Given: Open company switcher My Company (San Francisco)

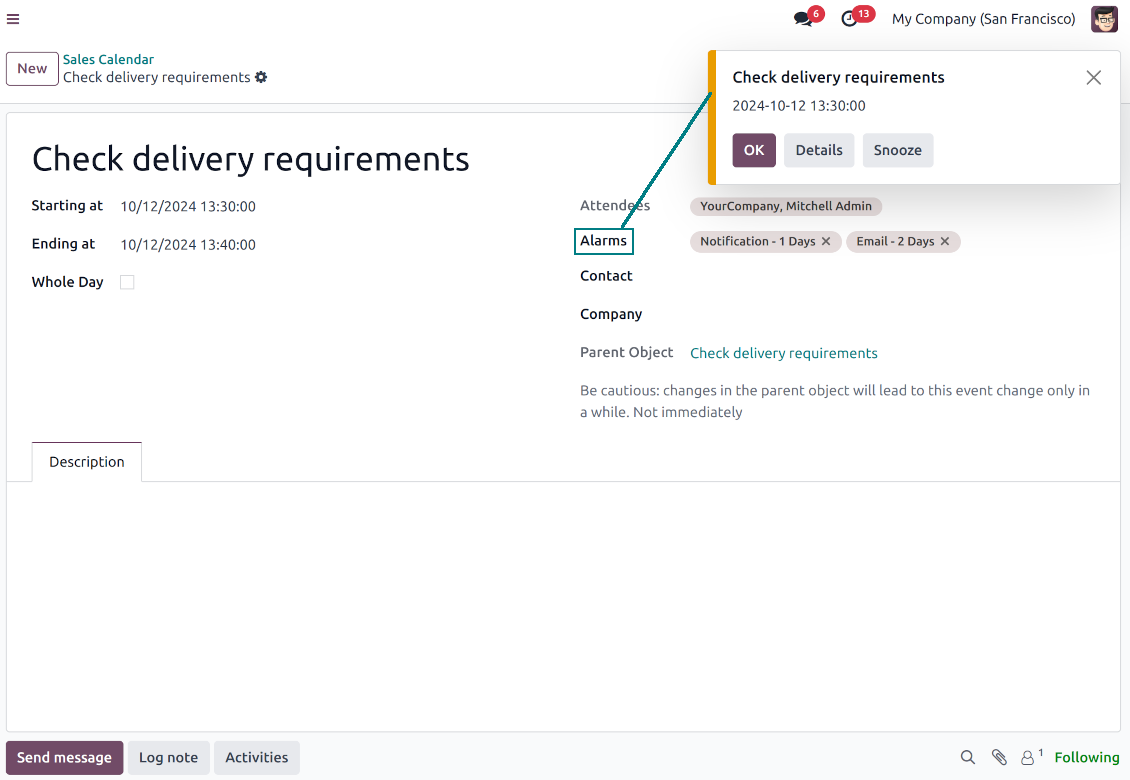Looking at the screenshot, I should pyautogui.click(x=983, y=19).
